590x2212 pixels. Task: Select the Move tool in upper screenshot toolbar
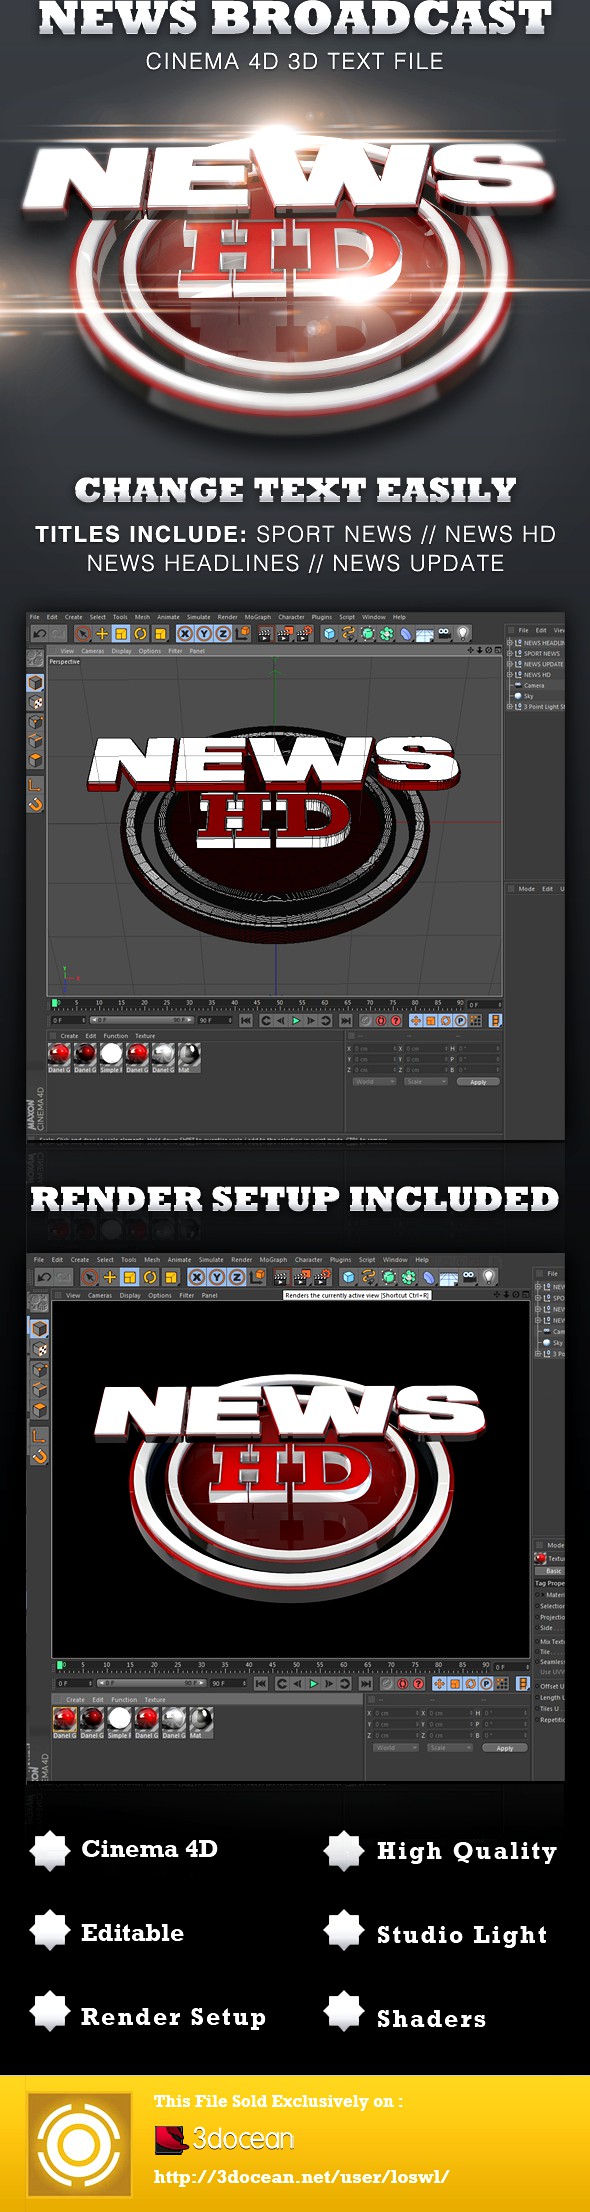pos(101,633)
